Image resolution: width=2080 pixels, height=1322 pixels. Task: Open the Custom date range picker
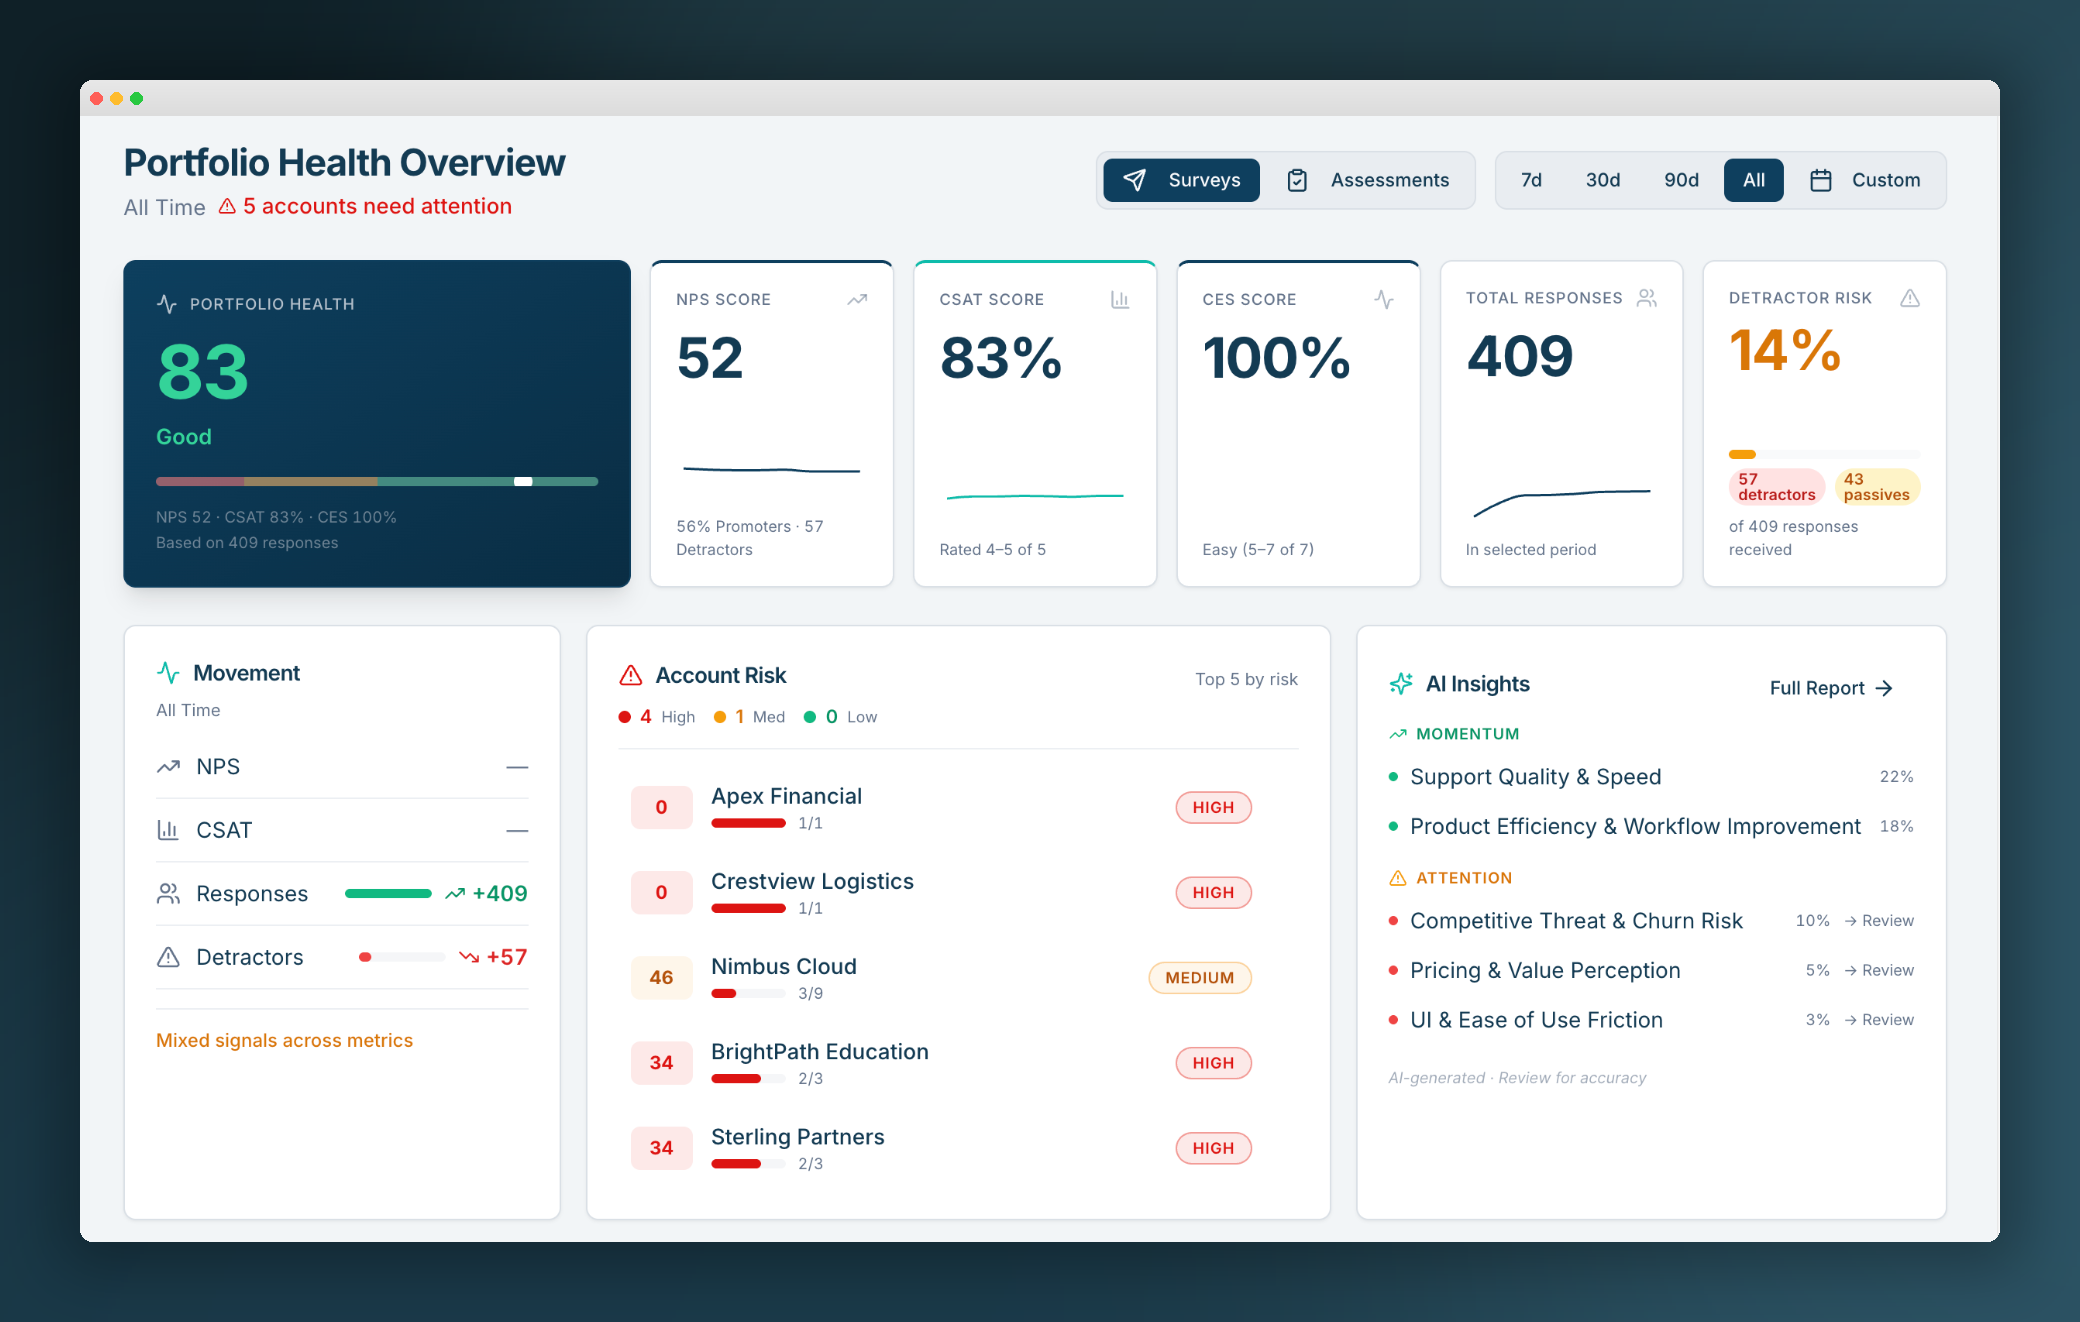(x=1866, y=180)
